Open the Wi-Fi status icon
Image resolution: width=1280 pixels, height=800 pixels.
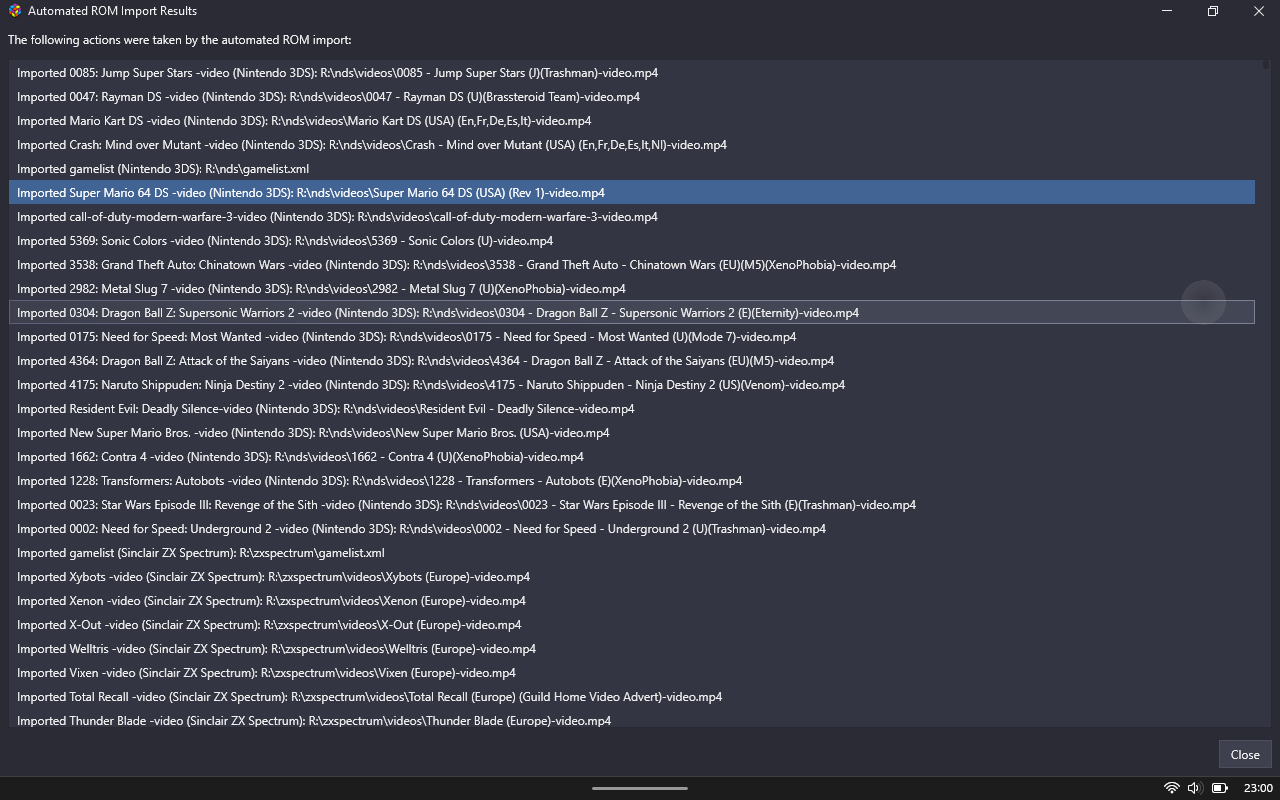[1171, 788]
